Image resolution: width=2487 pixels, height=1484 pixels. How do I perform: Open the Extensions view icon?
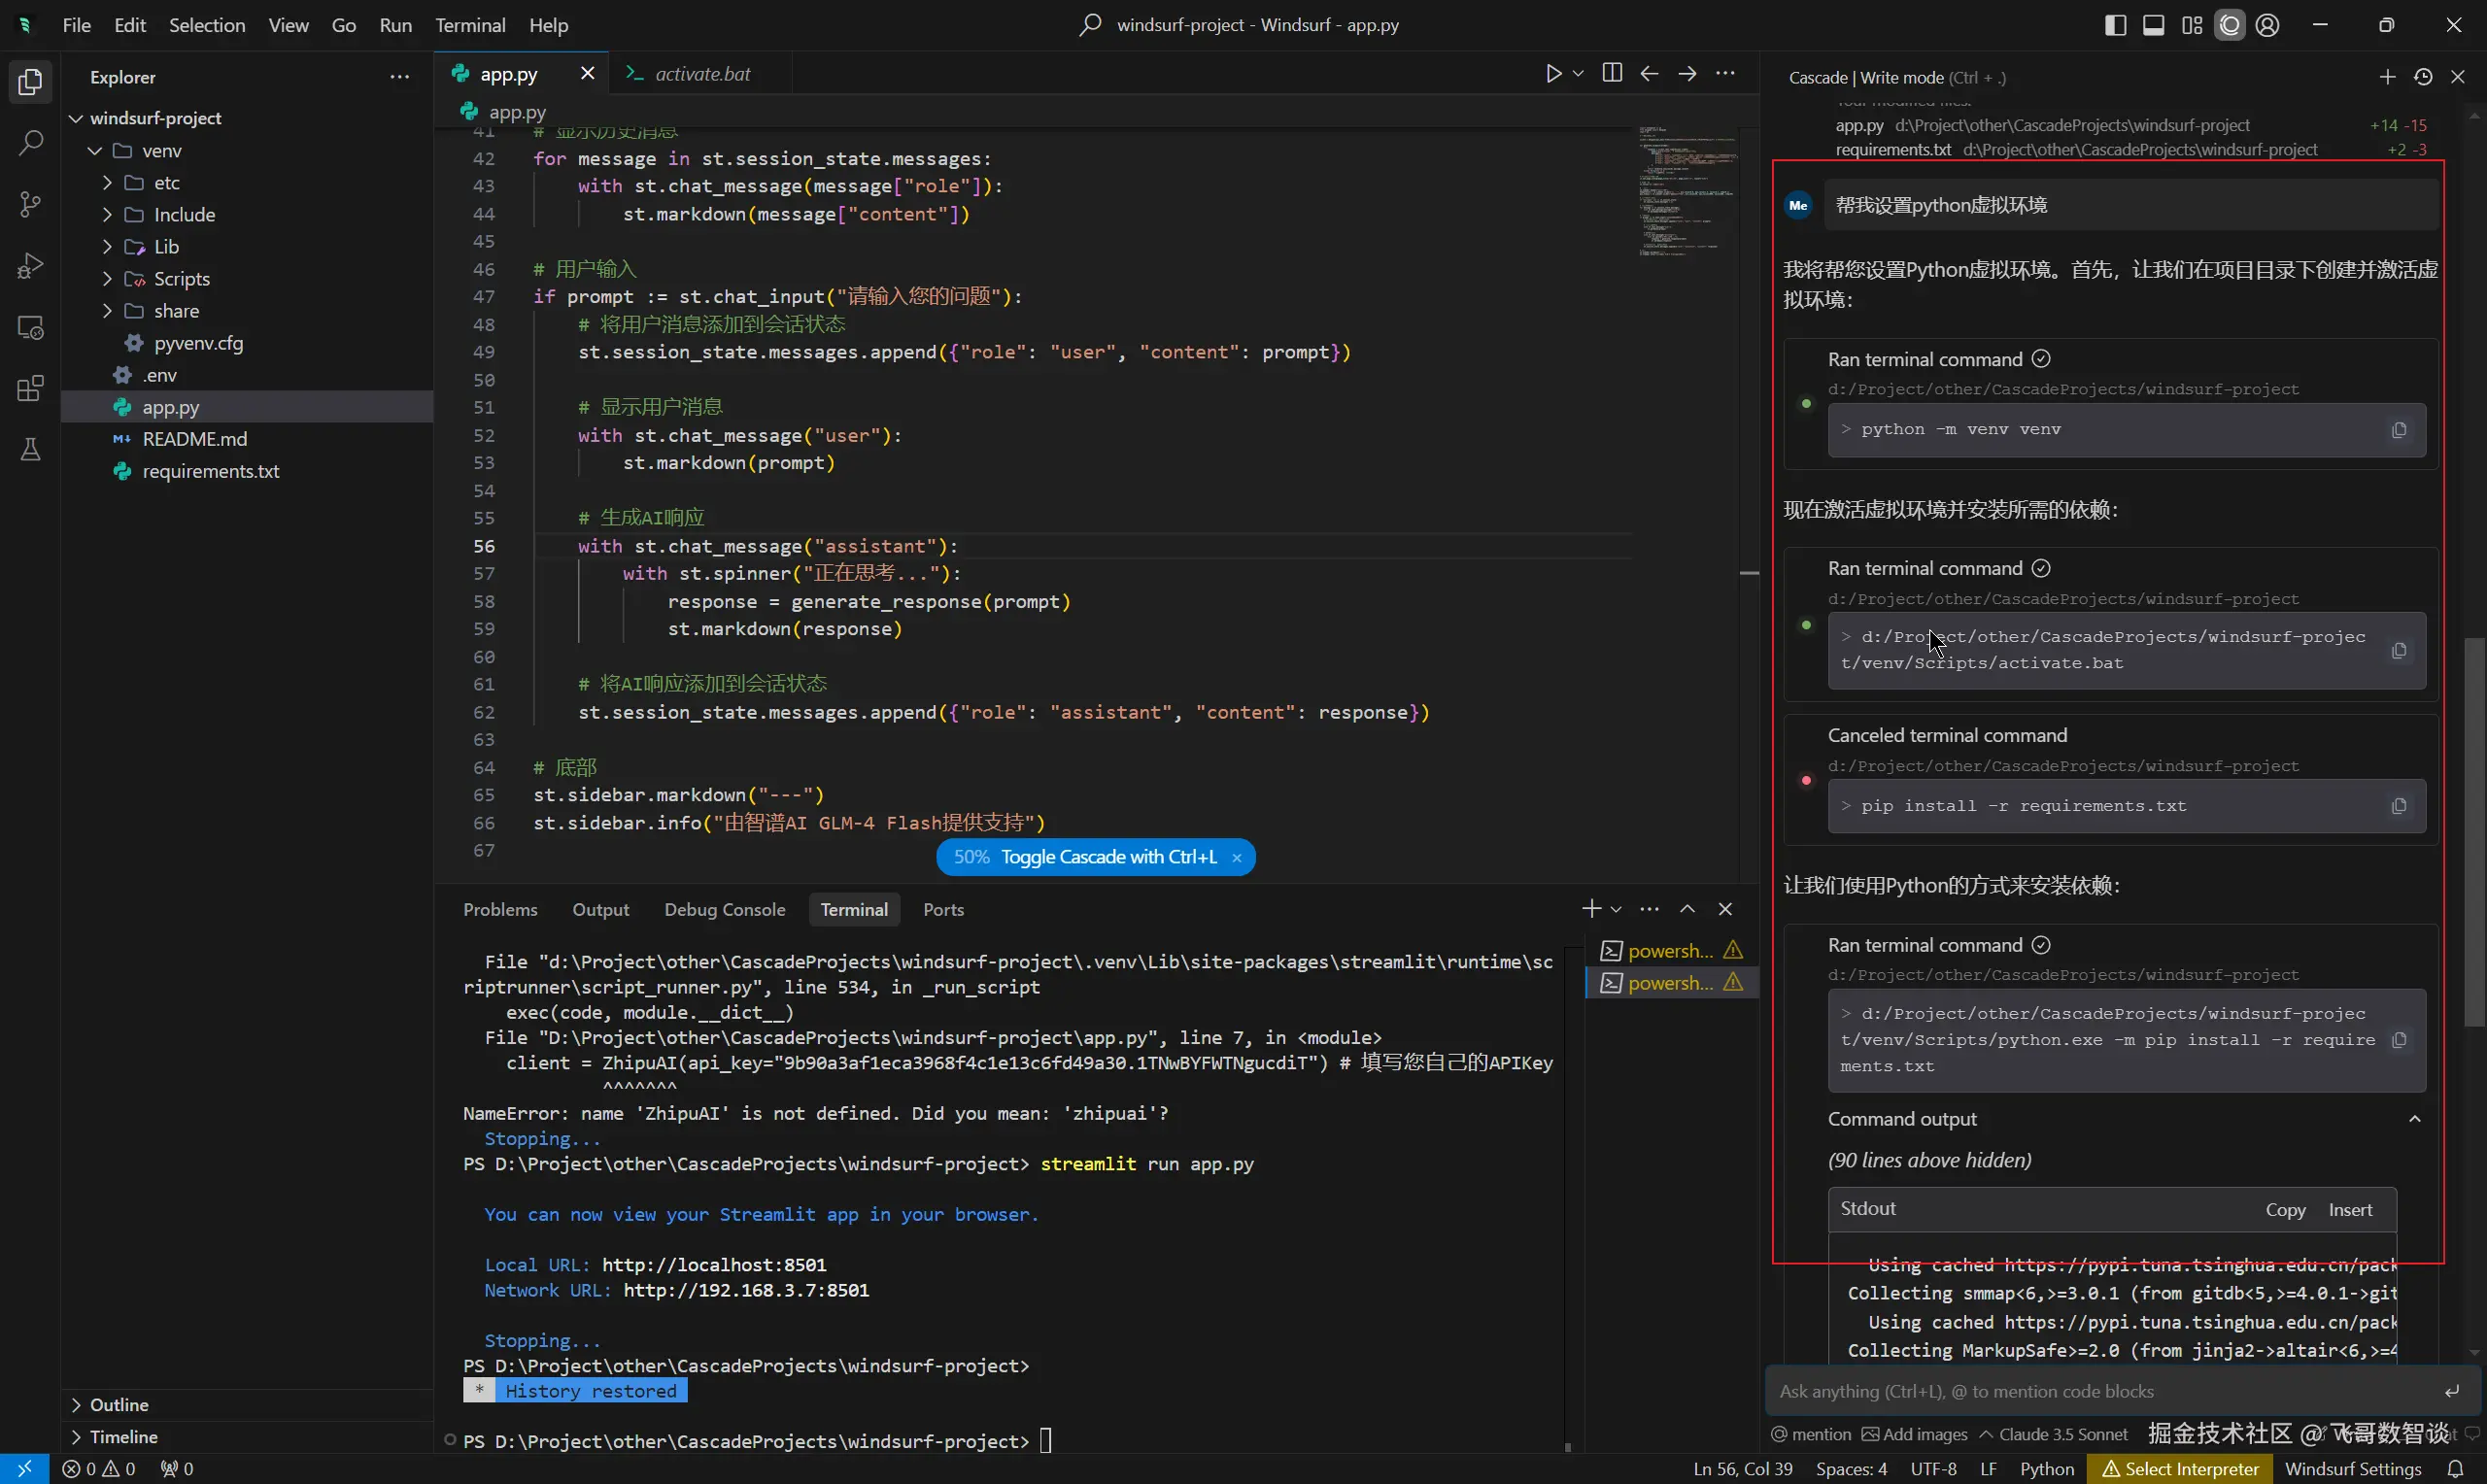(x=30, y=388)
